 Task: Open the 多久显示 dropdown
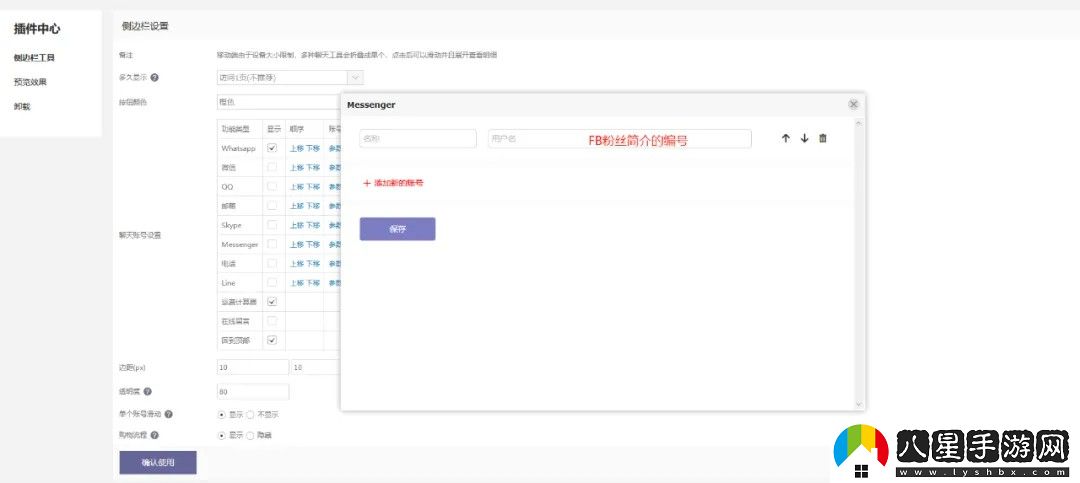[x=289, y=77]
